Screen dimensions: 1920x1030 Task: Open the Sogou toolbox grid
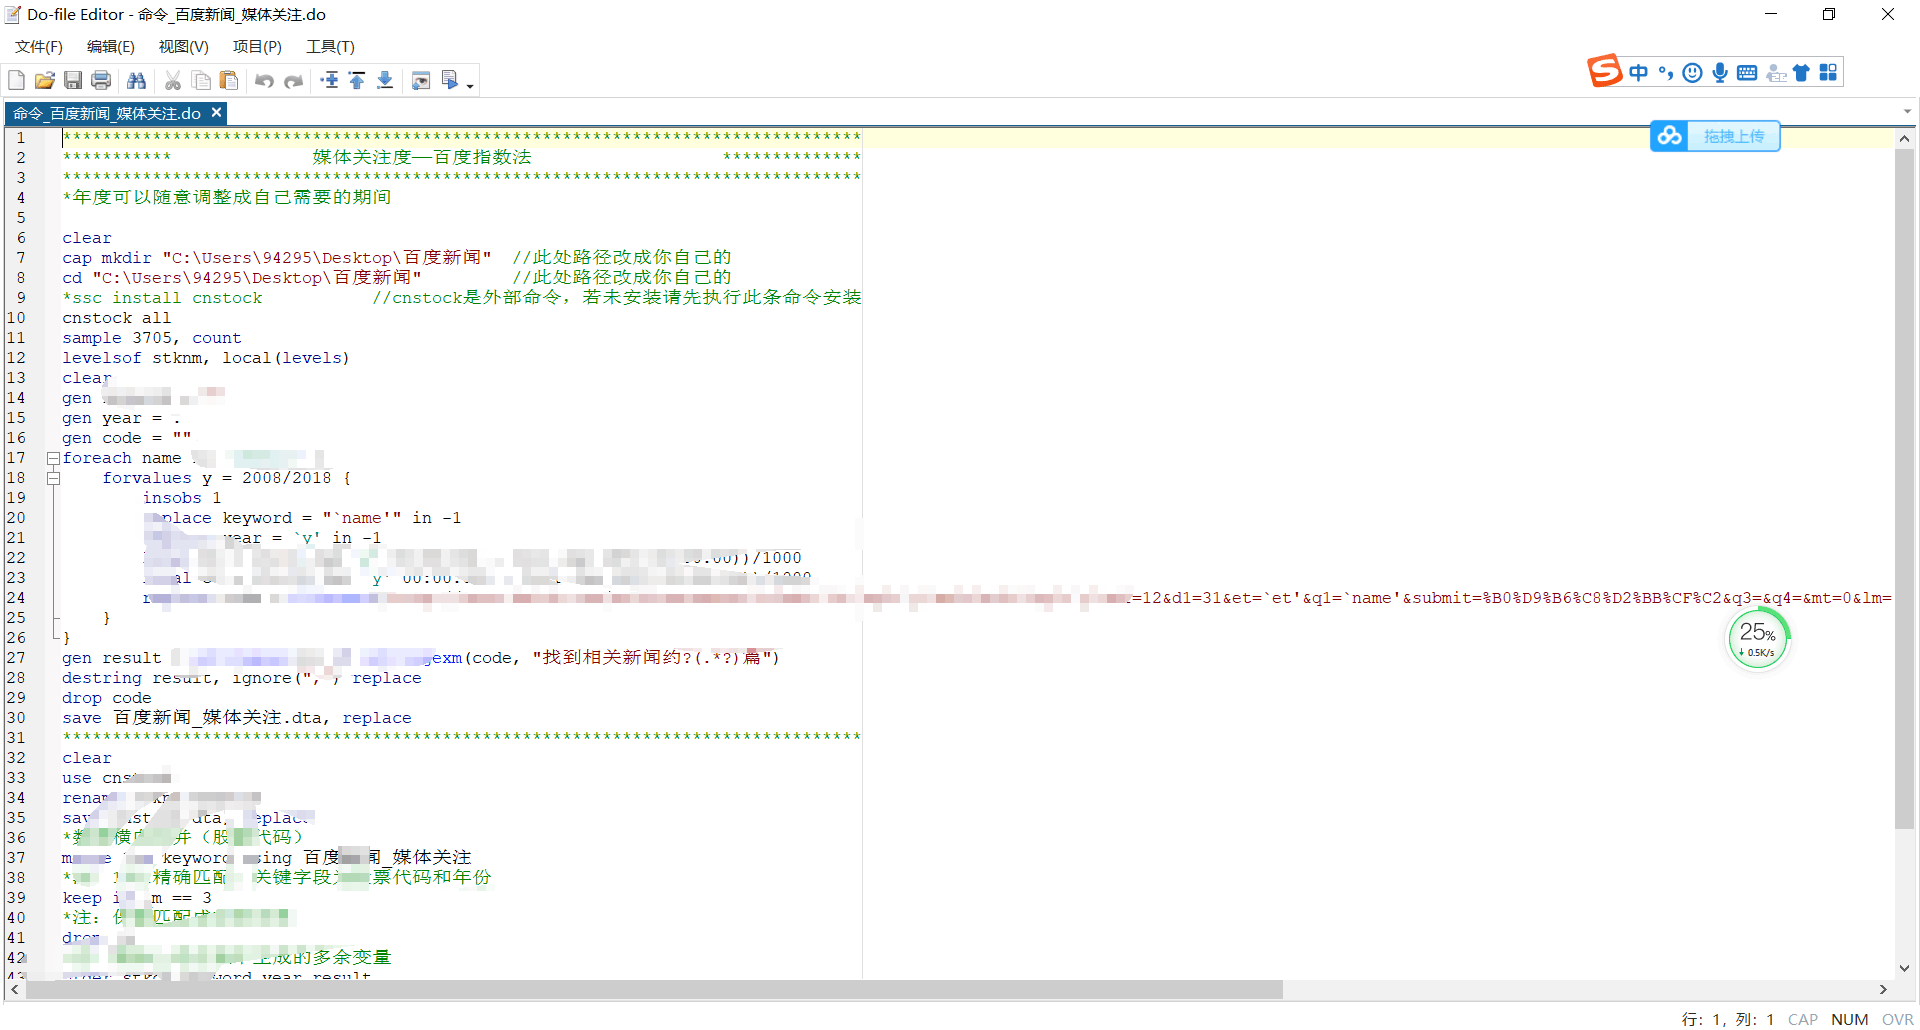tap(1828, 72)
